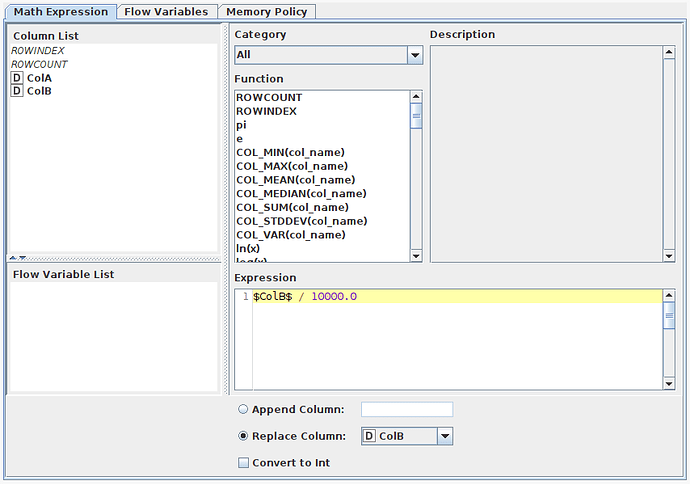Select the ln(x) function

[248, 248]
